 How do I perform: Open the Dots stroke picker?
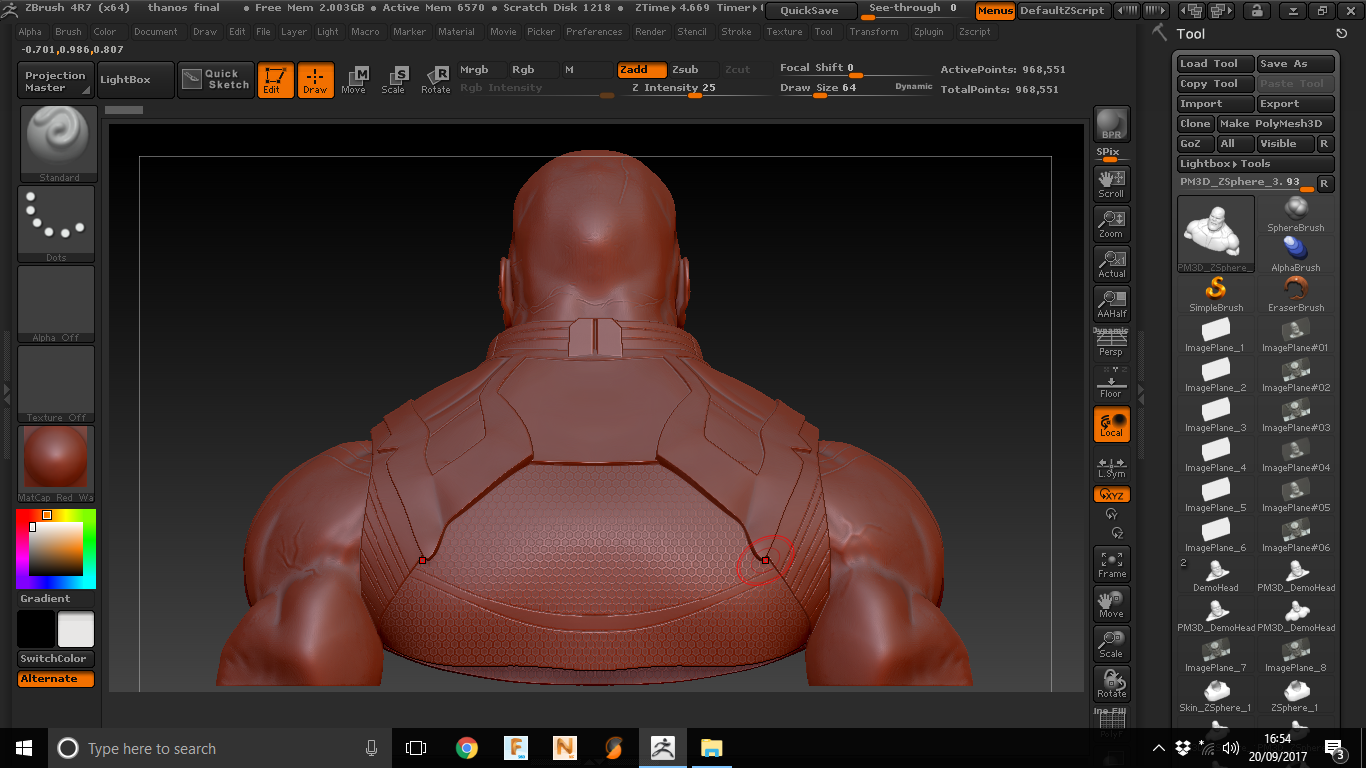click(56, 224)
